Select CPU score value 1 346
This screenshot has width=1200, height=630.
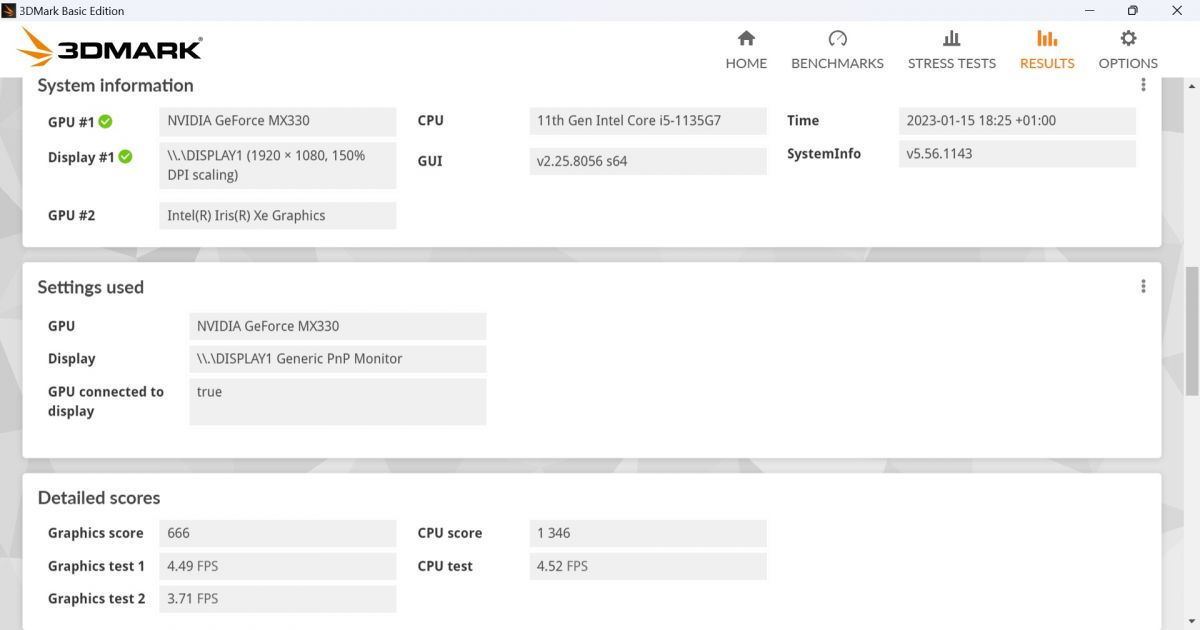[x=647, y=533]
